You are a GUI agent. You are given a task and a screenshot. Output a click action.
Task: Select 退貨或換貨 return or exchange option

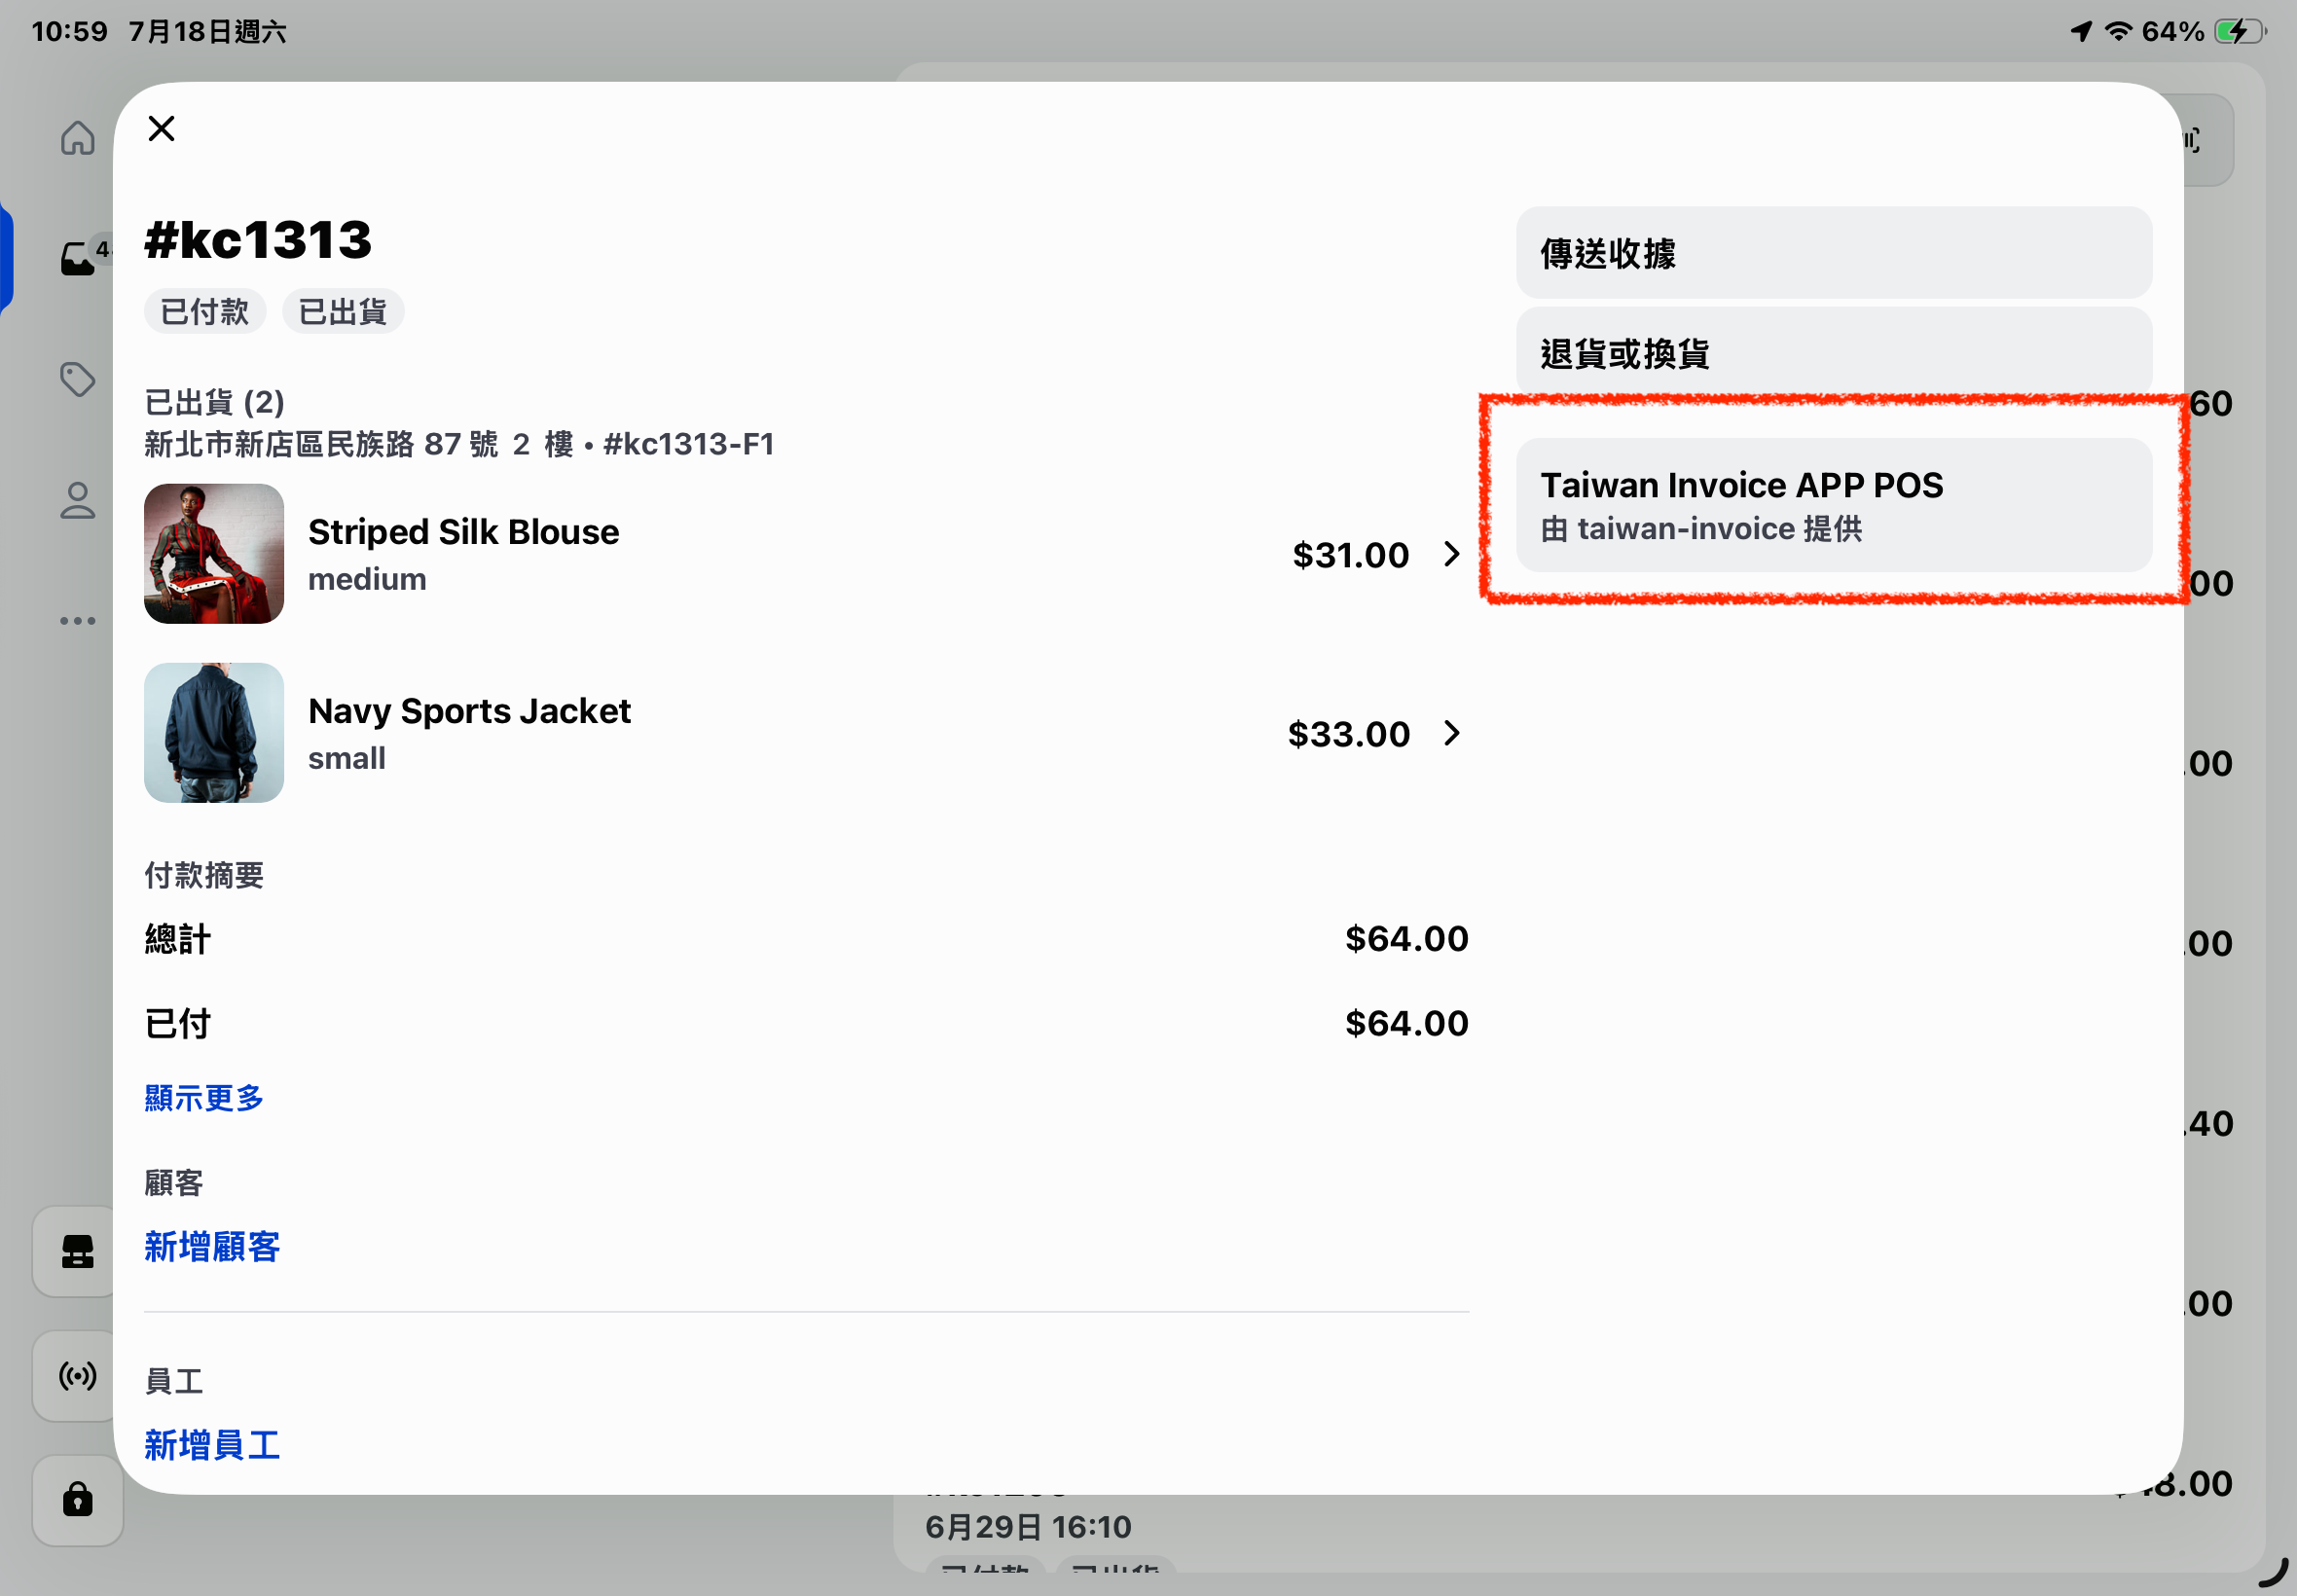[1833, 352]
